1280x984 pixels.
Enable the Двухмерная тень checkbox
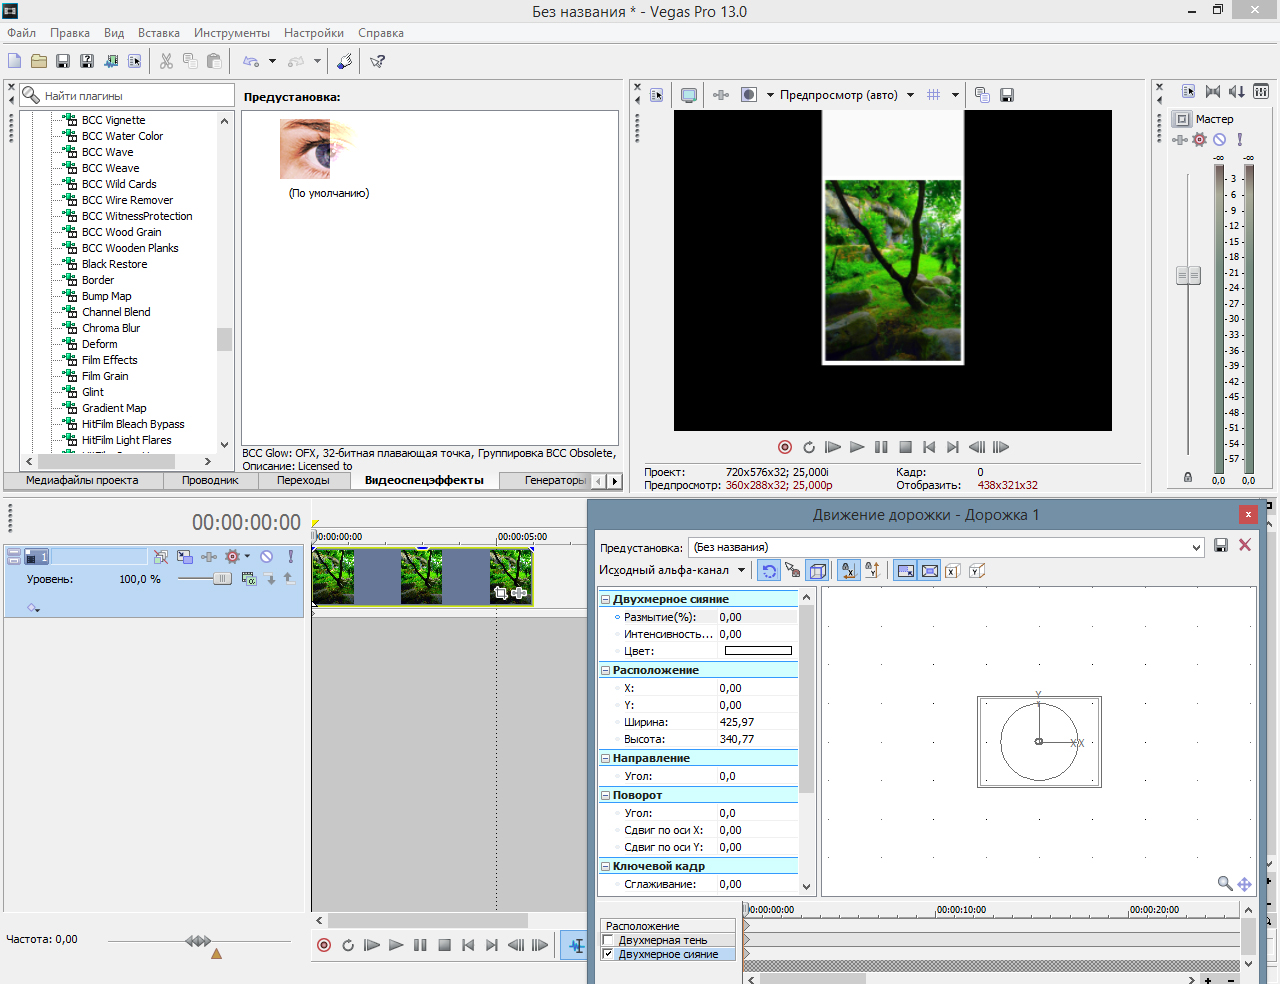(608, 940)
